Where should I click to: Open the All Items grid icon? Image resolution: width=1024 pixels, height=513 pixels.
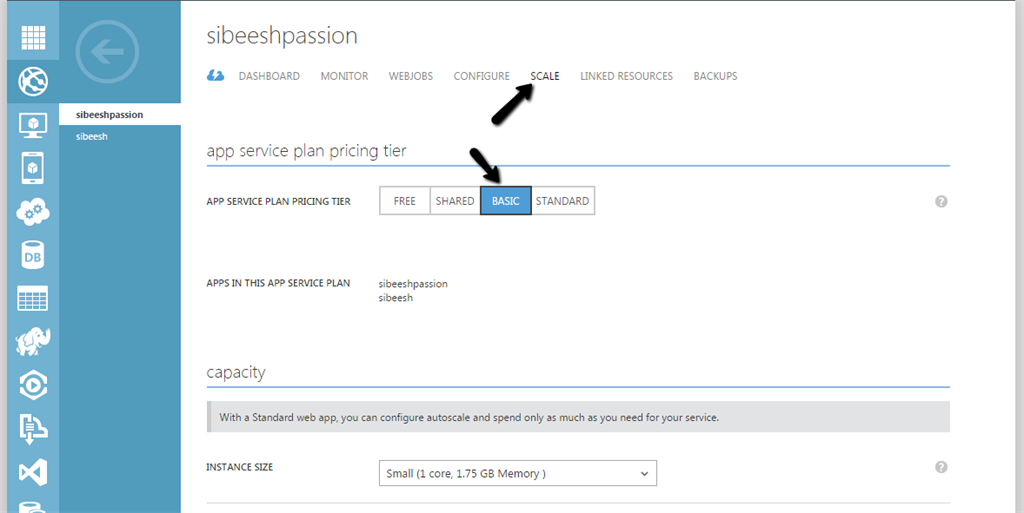point(33,36)
